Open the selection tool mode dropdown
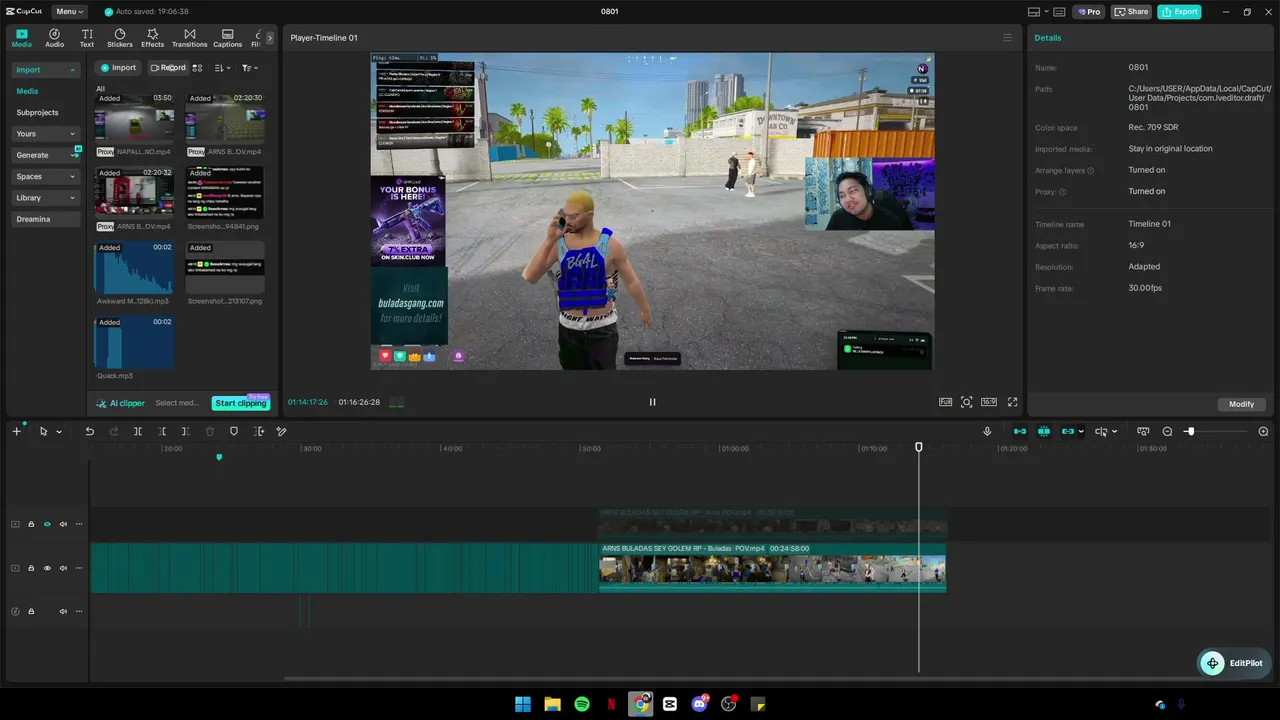Viewport: 1280px width, 720px height. click(x=59, y=432)
